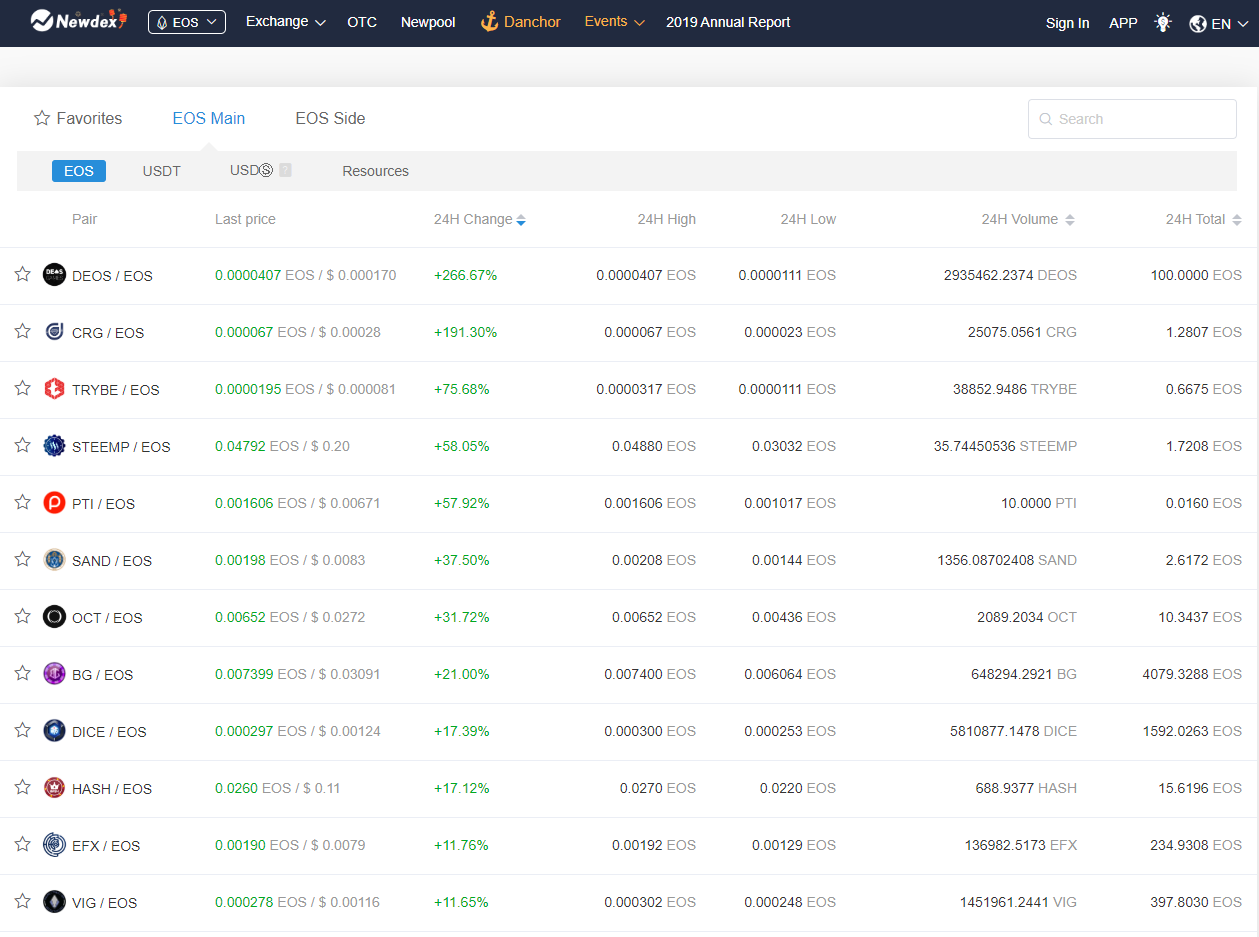
Task: Click the Pair column header
Action: pyautogui.click(x=85, y=219)
